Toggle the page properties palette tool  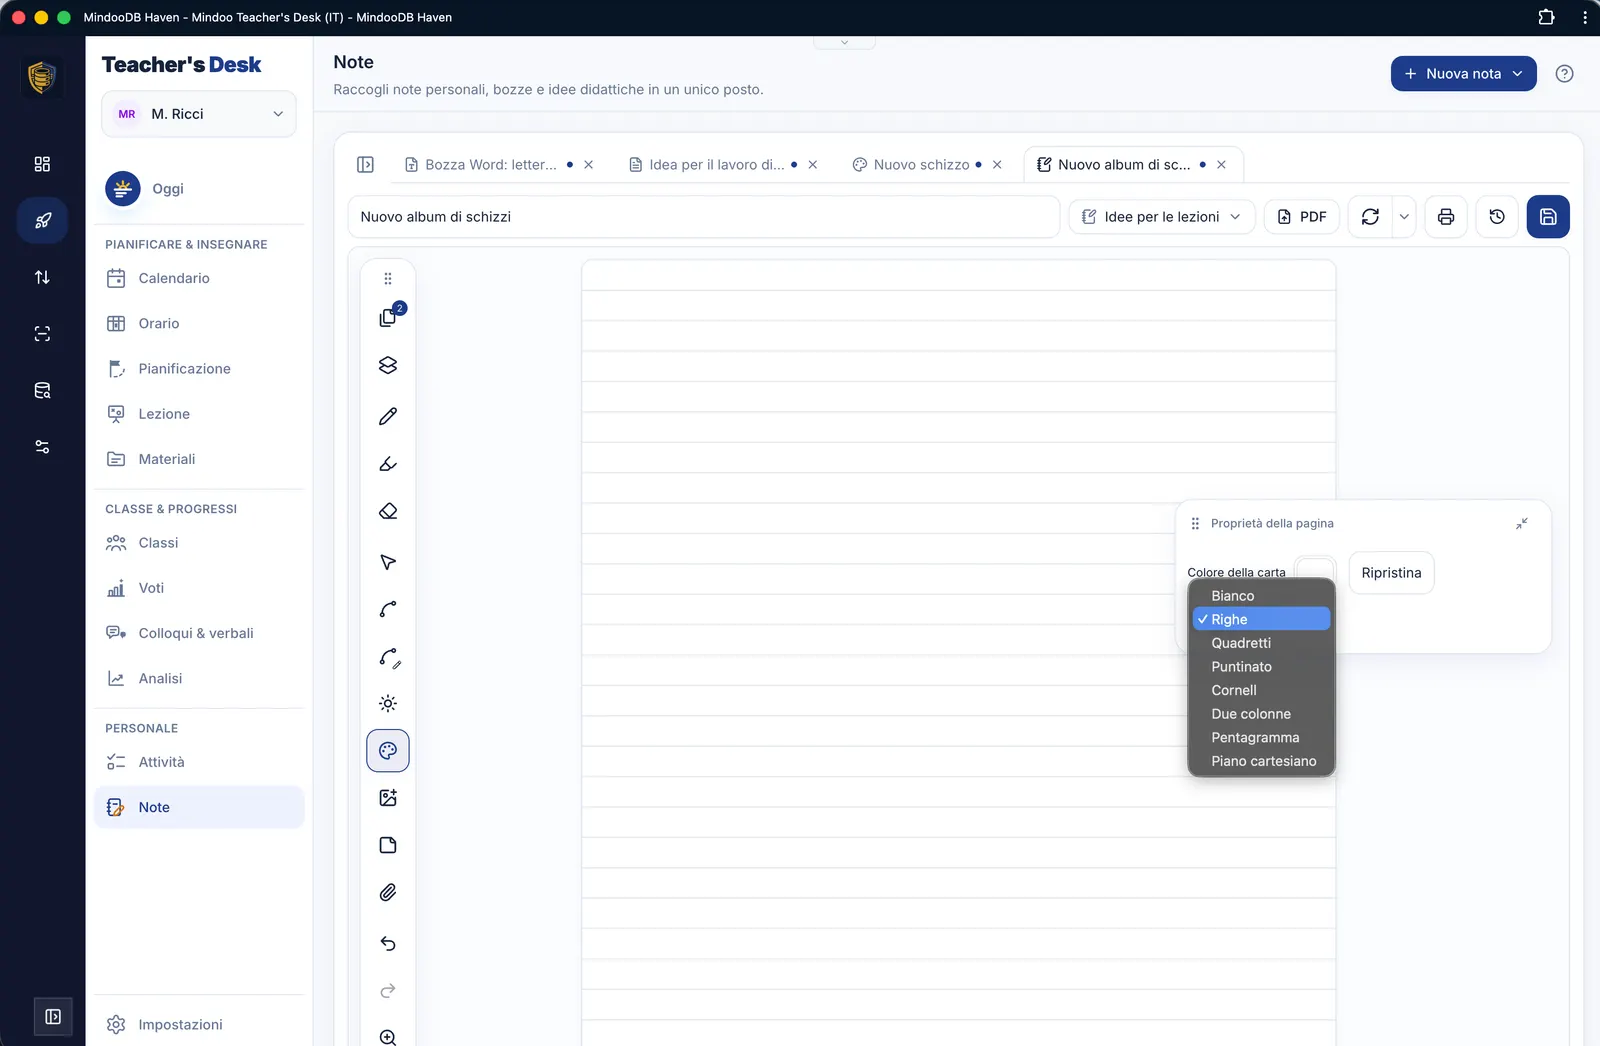[x=388, y=751]
